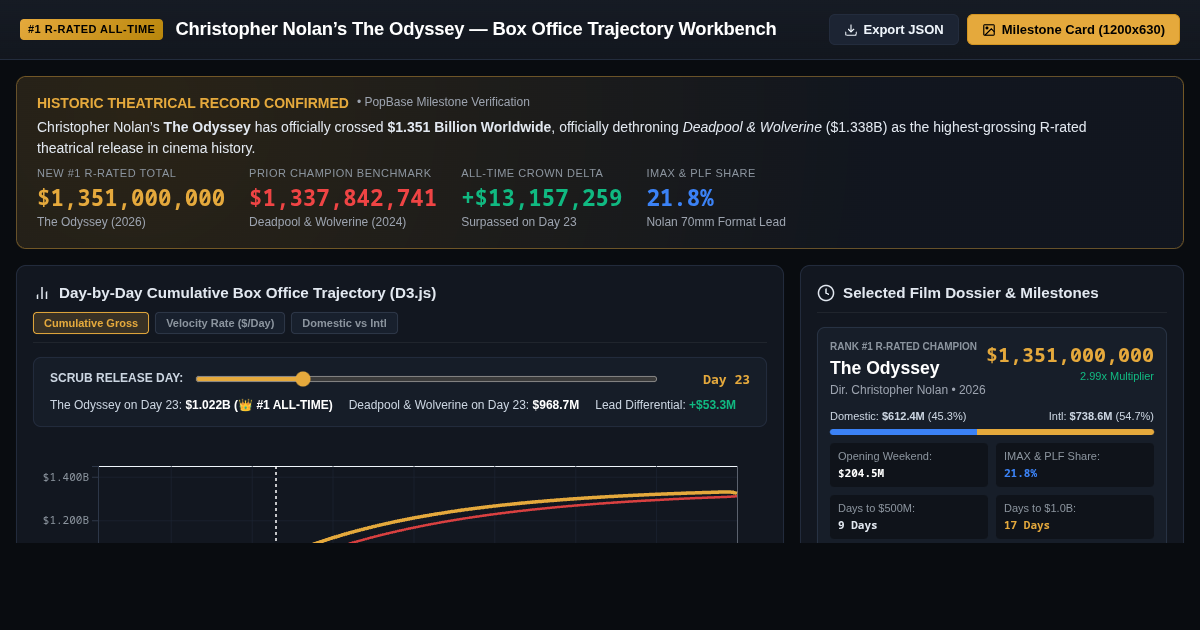
Task: Click the Day 23 readout next to slider
Action: [726, 379]
